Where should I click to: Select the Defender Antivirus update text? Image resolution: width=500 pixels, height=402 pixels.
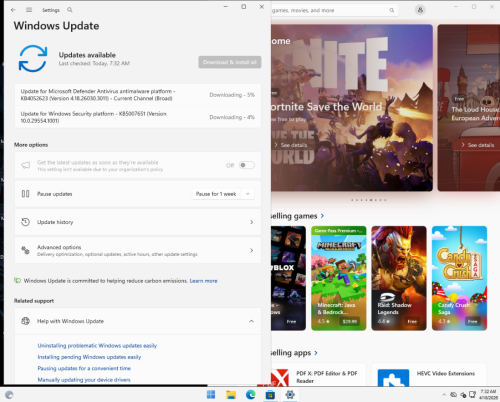pyautogui.click(x=98, y=95)
